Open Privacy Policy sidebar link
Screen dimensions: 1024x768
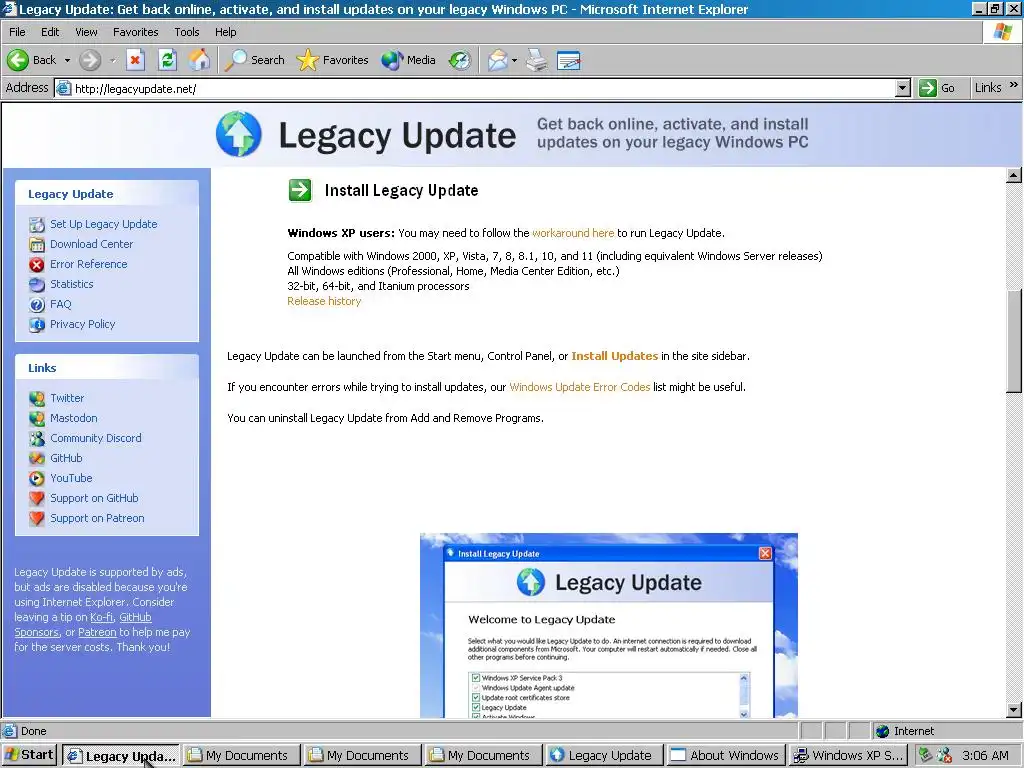click(83, 324)
